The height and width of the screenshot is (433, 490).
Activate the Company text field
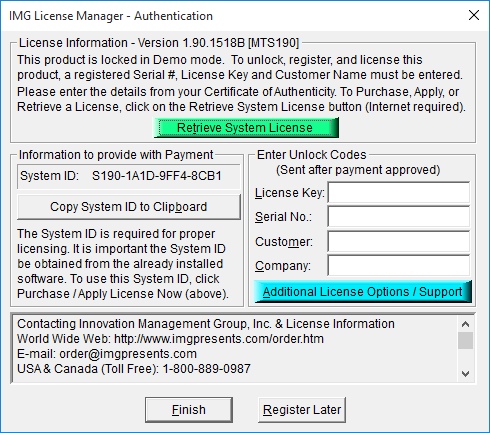click(x=399, y=266)
